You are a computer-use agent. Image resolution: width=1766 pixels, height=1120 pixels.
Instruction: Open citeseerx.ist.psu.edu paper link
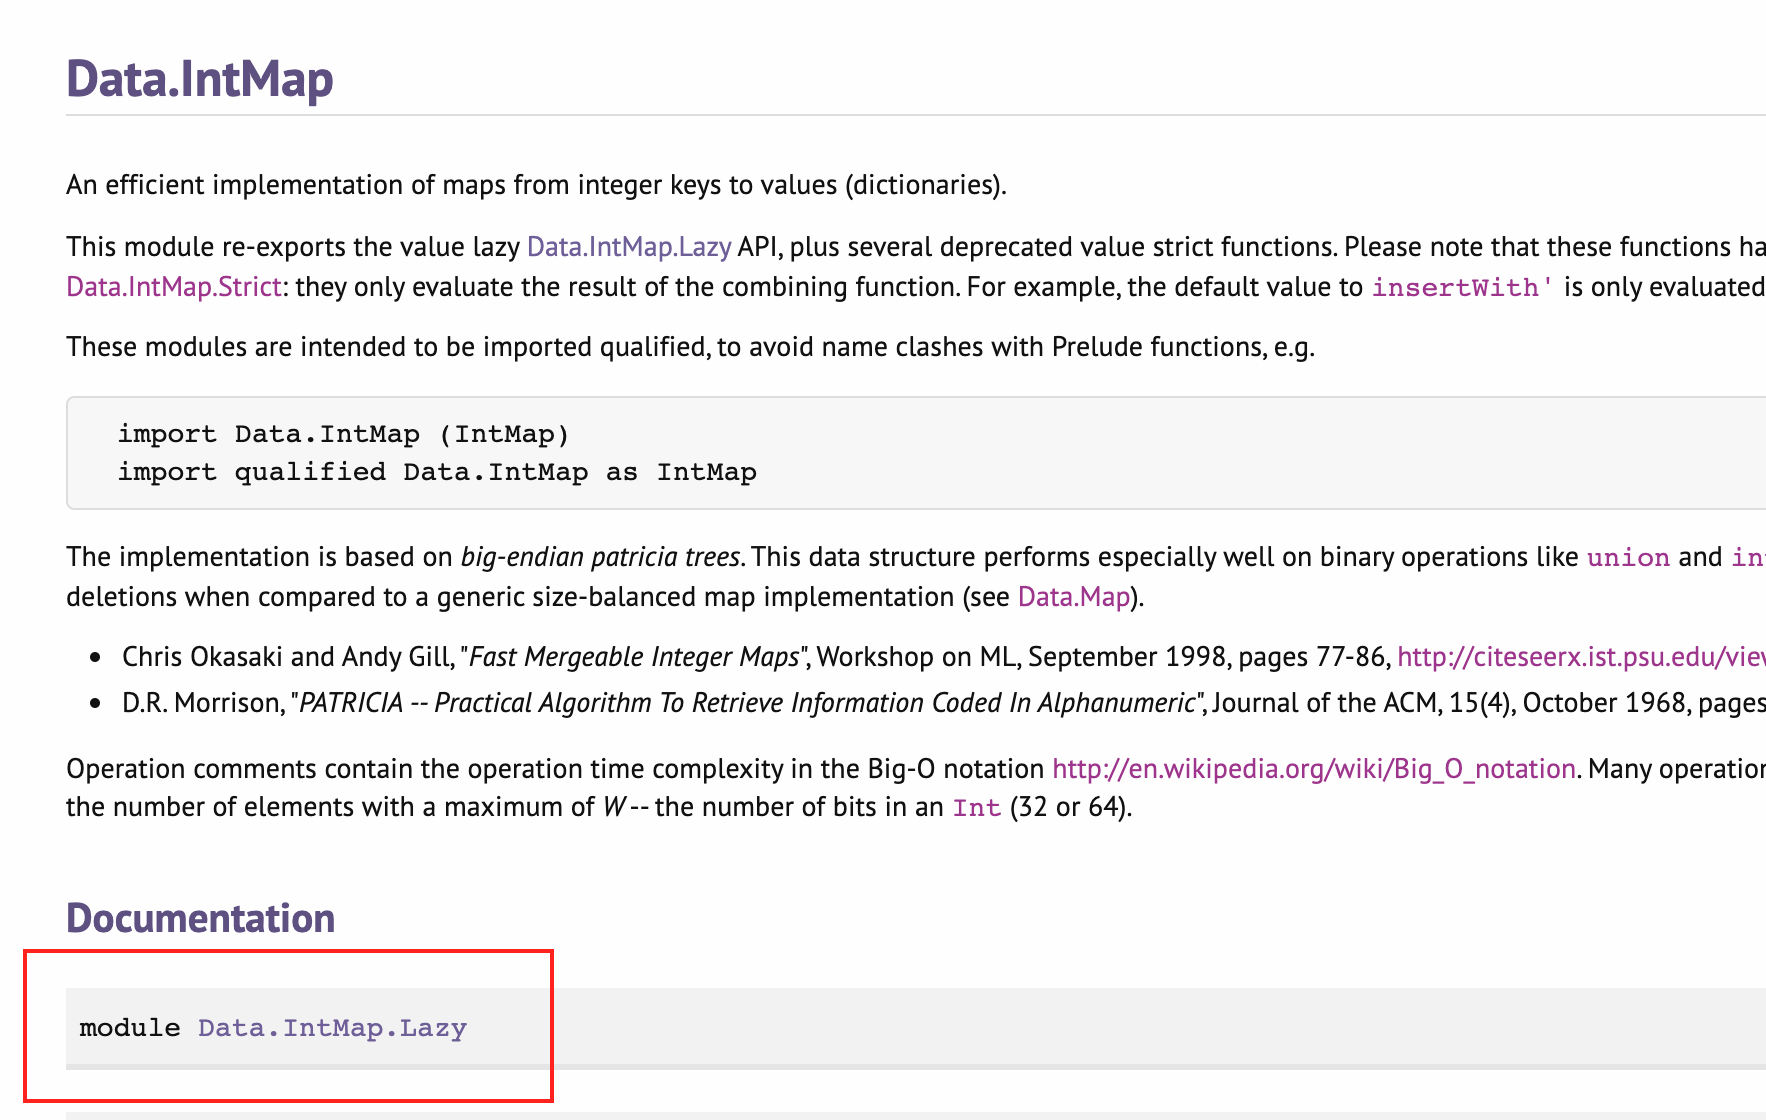click(x=1581, y=657)
